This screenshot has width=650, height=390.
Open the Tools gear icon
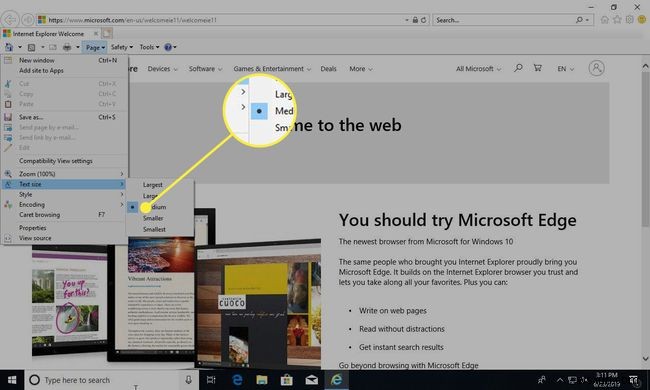click(x=629, y=19)
